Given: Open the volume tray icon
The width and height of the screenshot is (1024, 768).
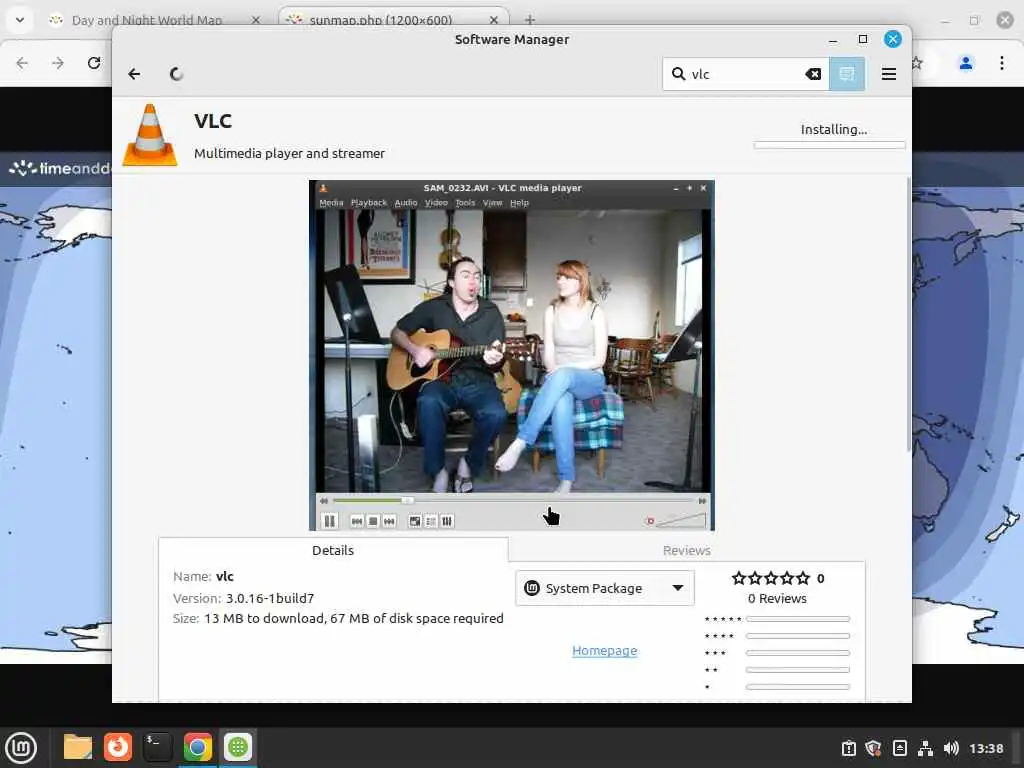Looking at the screenshot, I should click(x=951, y=748).
